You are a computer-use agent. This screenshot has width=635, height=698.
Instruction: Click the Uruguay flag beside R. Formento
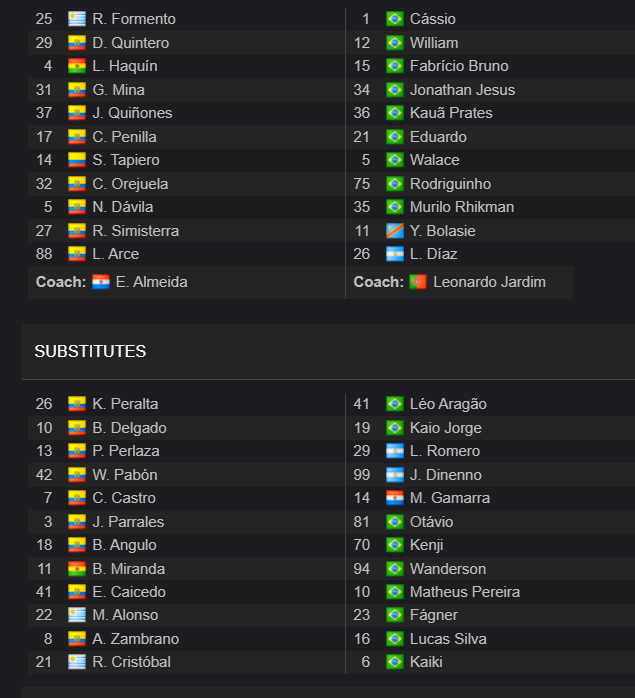77,19
